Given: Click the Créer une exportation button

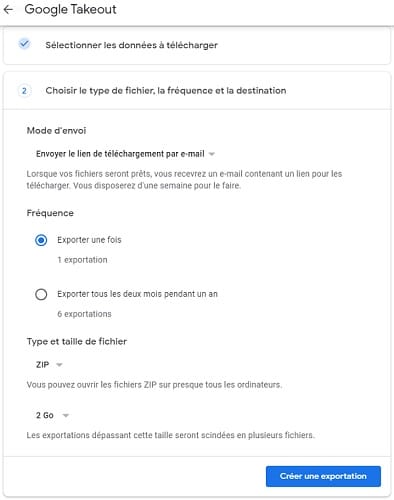Looking at the screenshot, I should click(323, 476).
